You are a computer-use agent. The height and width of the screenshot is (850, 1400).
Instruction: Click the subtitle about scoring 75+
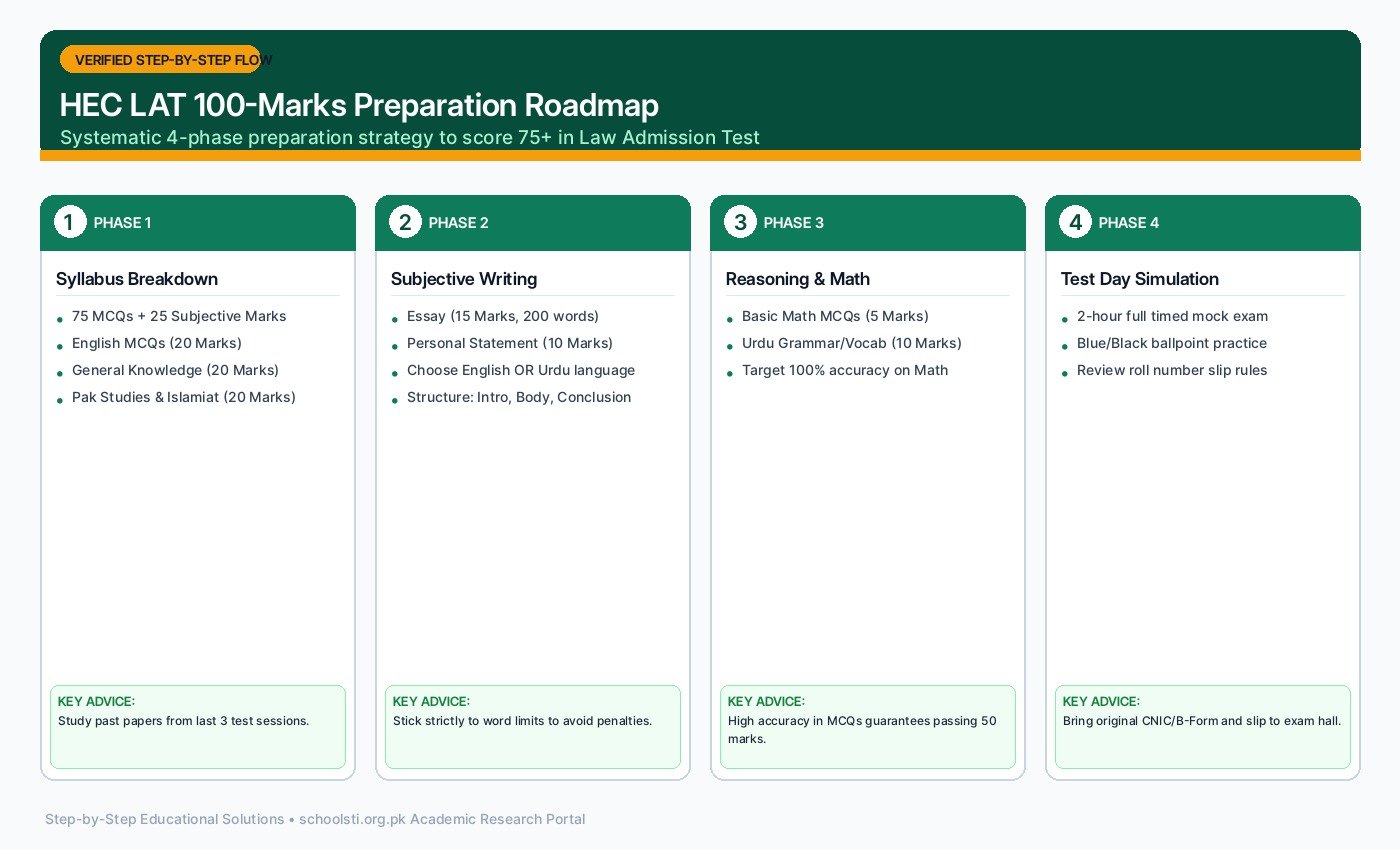[410, 137]
